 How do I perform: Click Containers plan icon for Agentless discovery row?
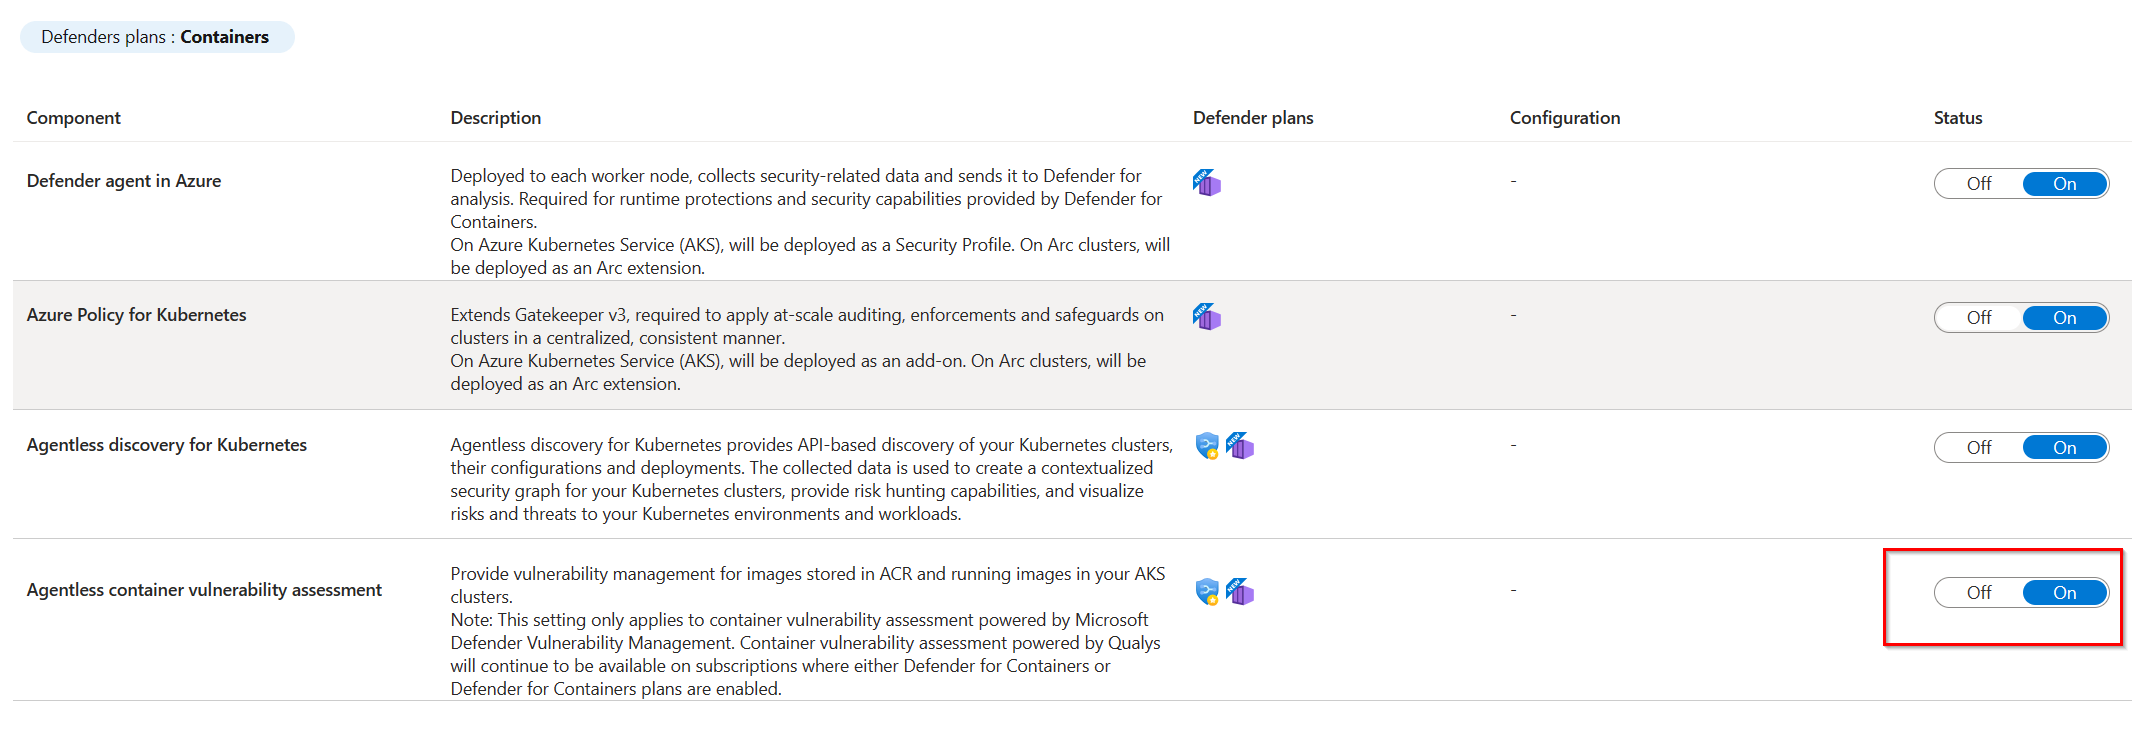point(1240,446)
